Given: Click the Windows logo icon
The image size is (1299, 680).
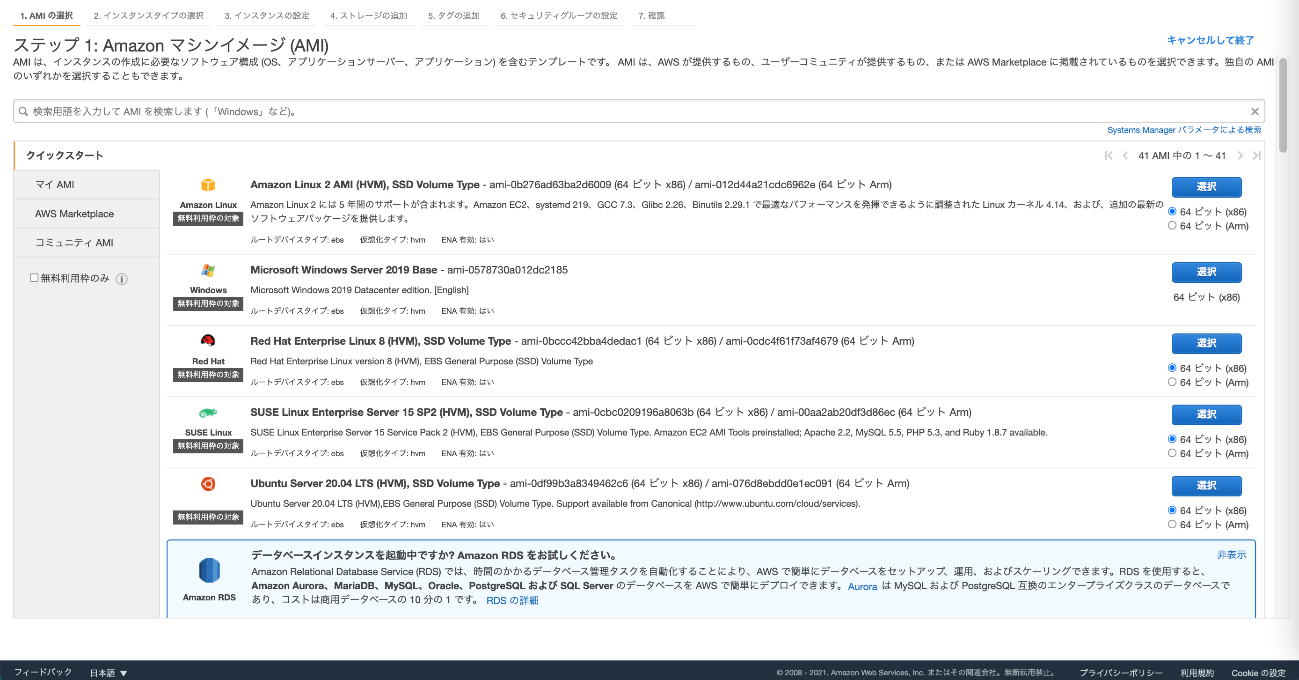Looking at the screenshot, I should coord(208,270).
